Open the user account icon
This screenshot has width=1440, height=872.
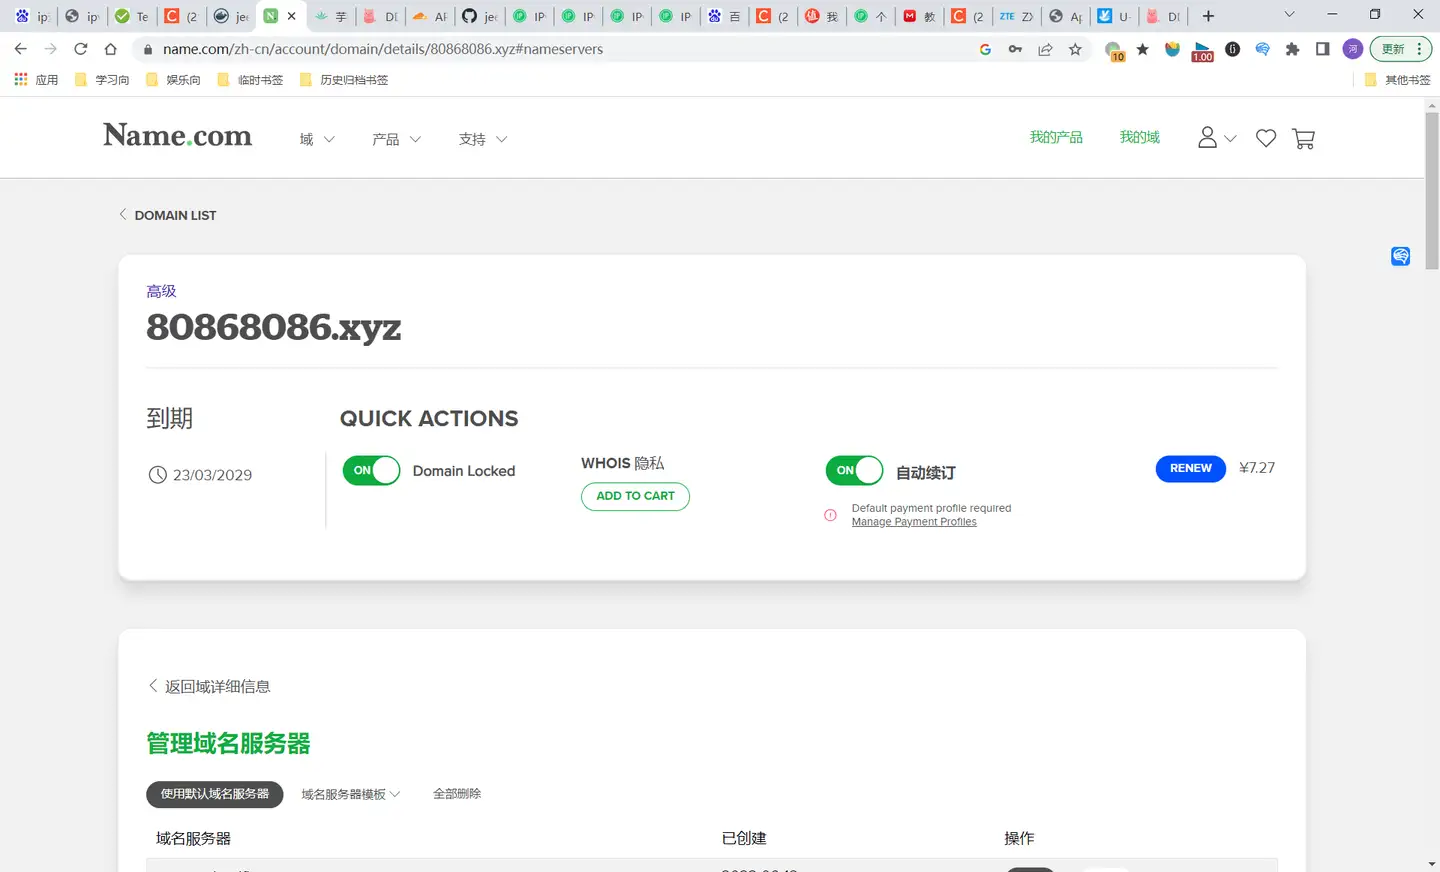[x=1217, y=138]
